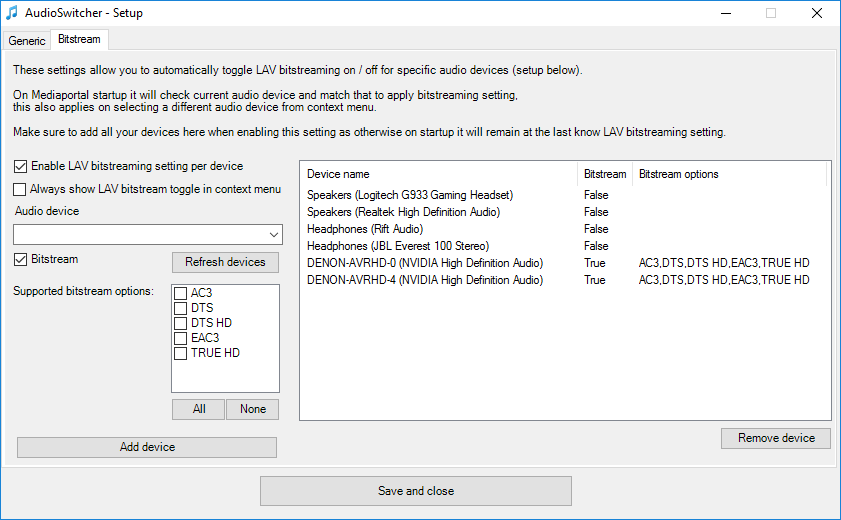
Task: Check the TRUE HD bitstream option
Action: coord(181,353)
